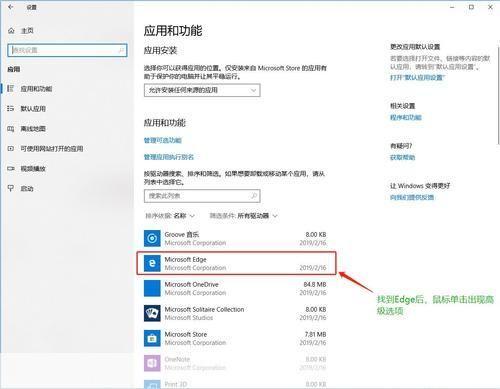Focus the settings search field

click(x=67, y=50)
